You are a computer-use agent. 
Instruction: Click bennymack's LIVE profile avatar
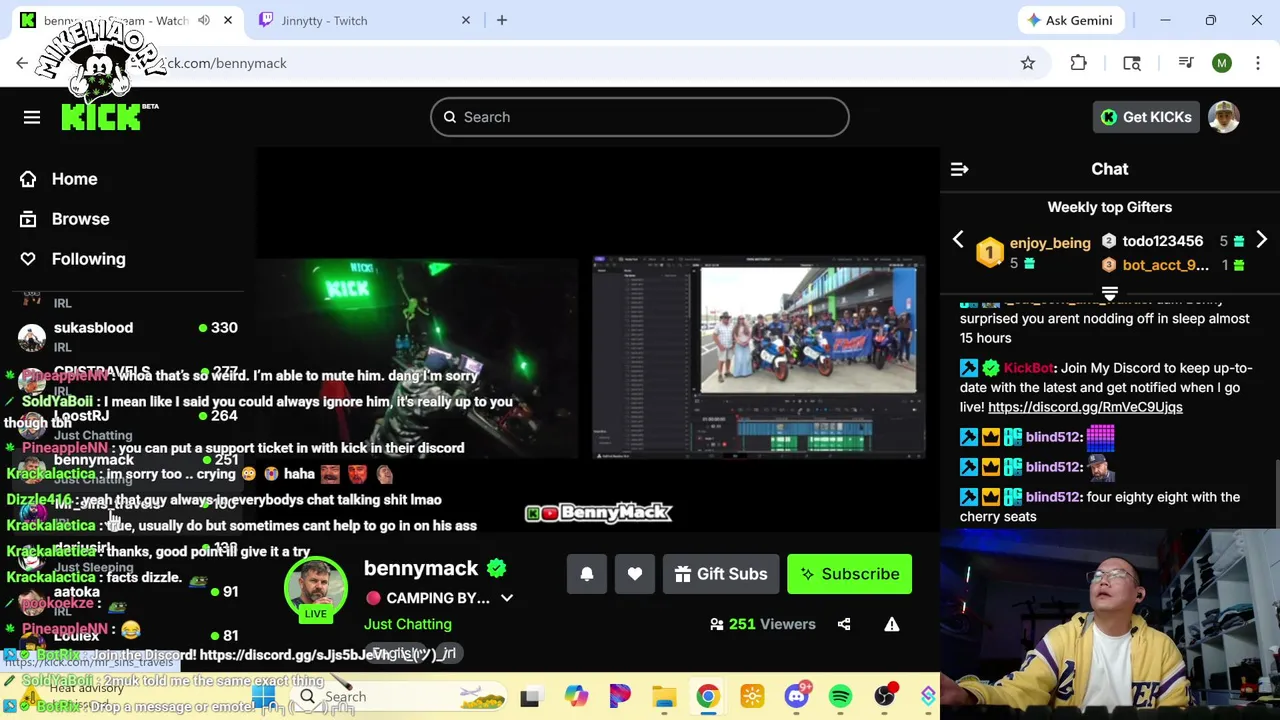(x=316, y=588)
